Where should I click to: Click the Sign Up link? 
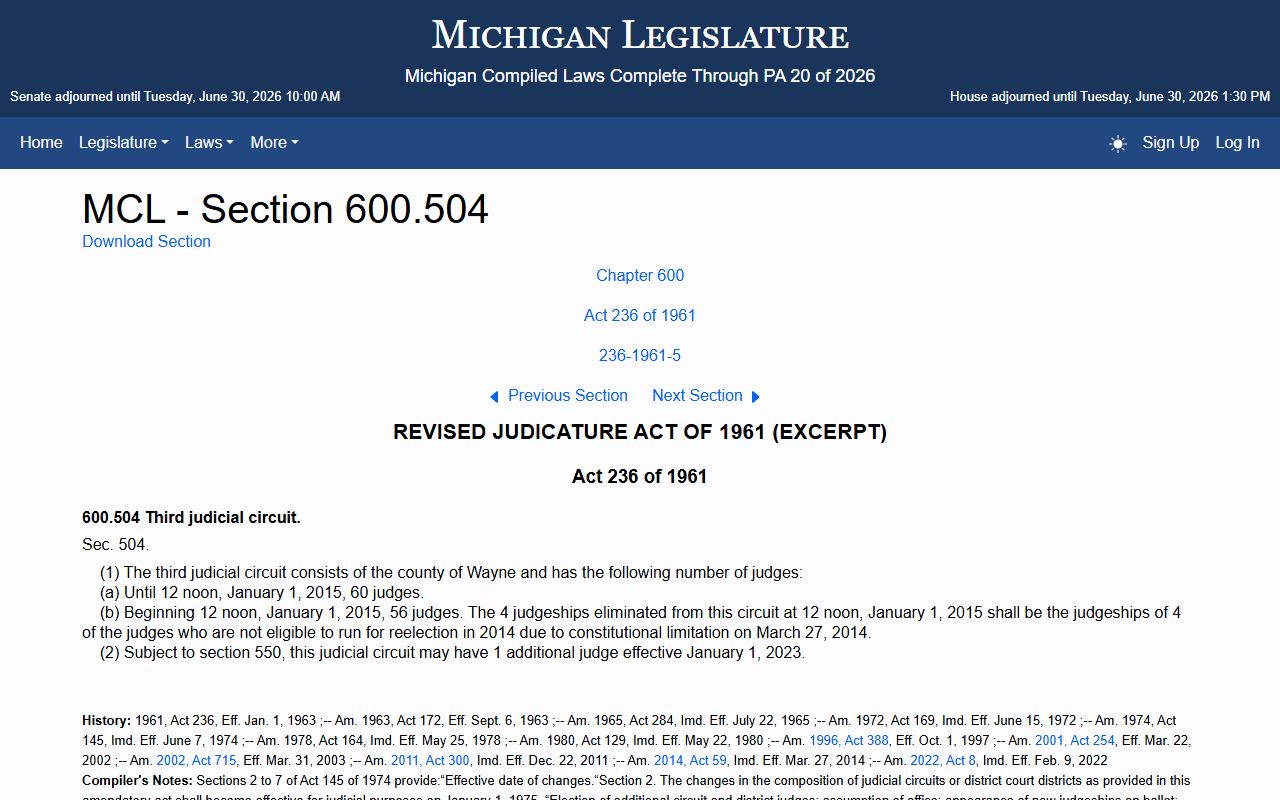[1171, 142]
